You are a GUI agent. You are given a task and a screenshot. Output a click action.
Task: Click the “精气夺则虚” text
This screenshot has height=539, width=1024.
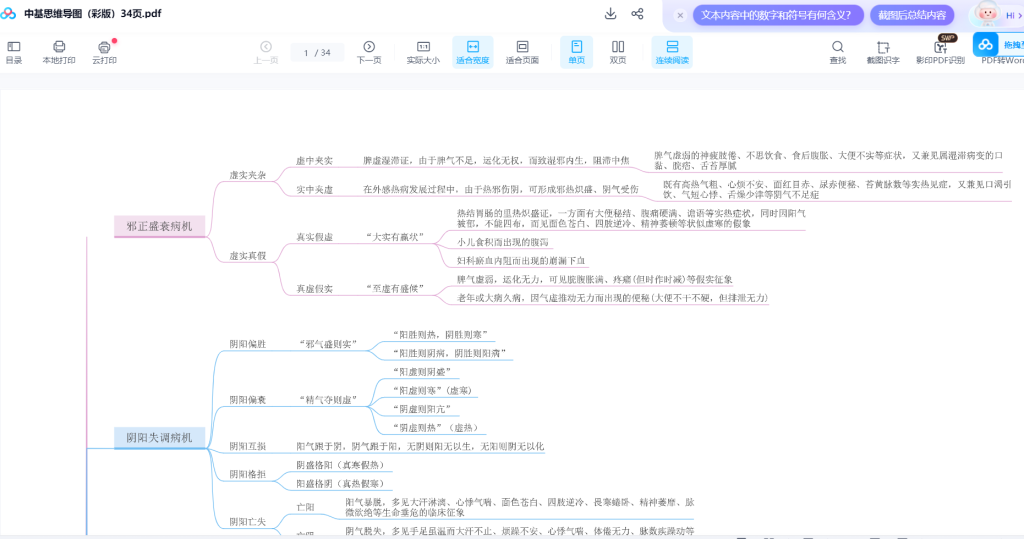tap(328, 399)
